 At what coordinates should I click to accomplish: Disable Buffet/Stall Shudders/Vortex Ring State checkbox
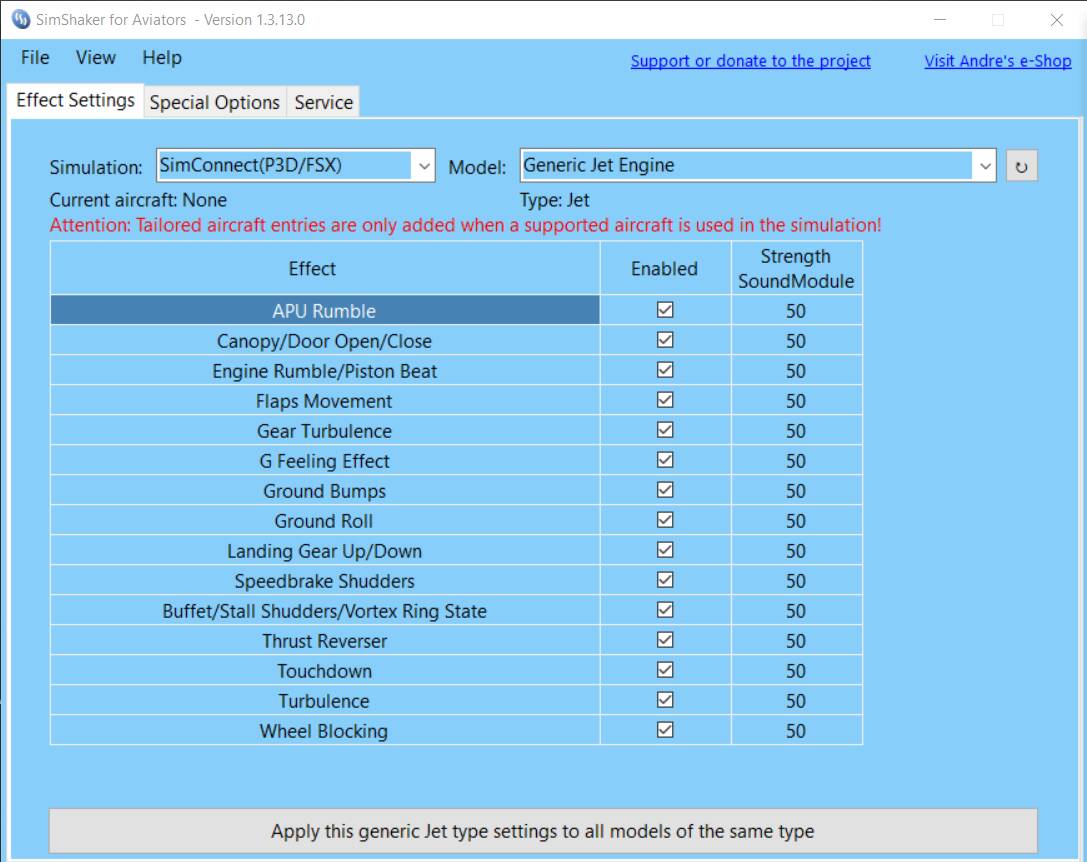tap(665, 610)
